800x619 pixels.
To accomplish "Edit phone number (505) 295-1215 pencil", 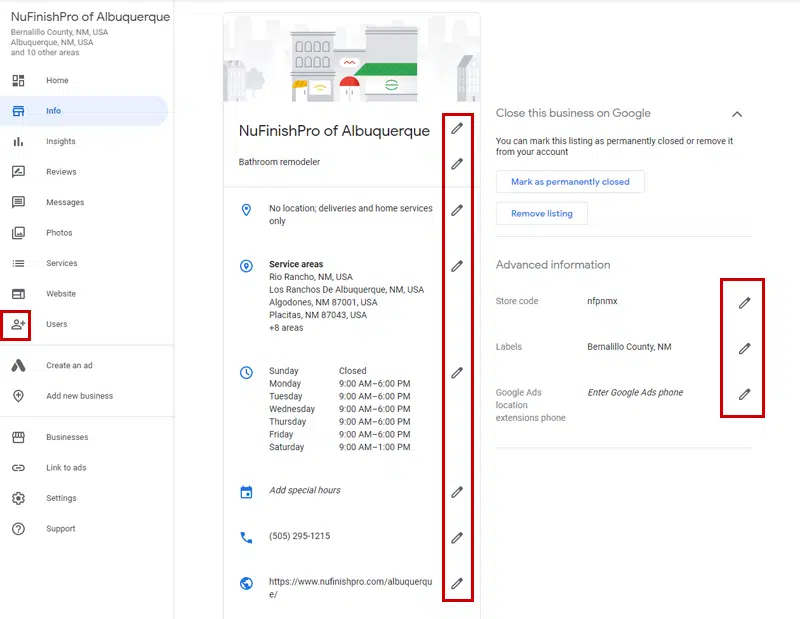I will tap(457, 537).
